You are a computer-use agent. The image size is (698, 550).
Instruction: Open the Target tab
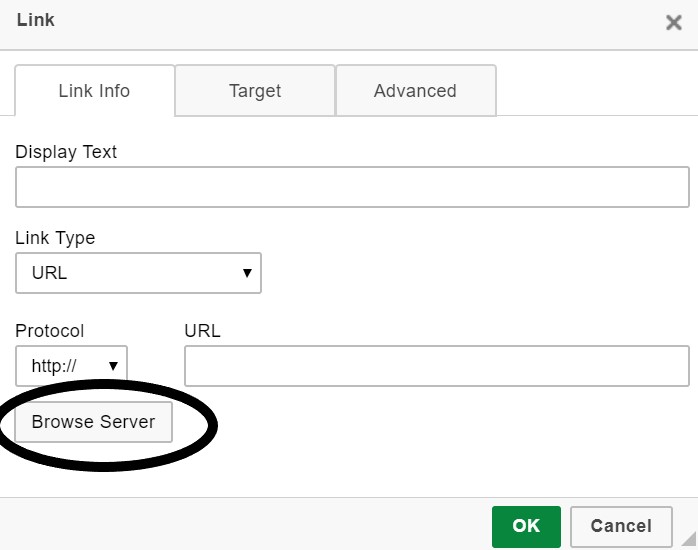[255, 91]
